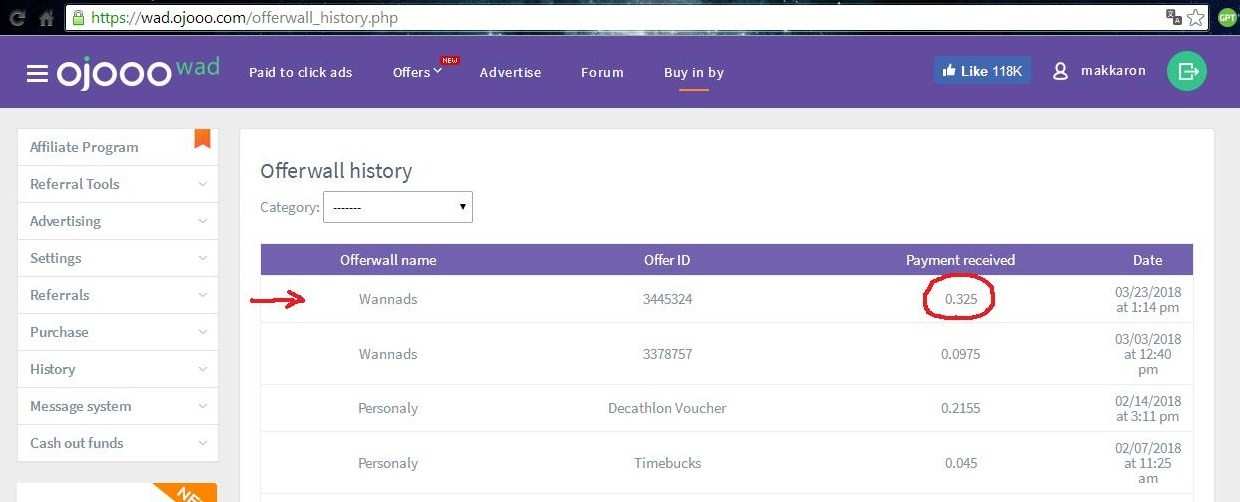This screenshot has width=1240, height=502.
Task: Expand the Settings sidebar section
Action: (x=118, y=258)
